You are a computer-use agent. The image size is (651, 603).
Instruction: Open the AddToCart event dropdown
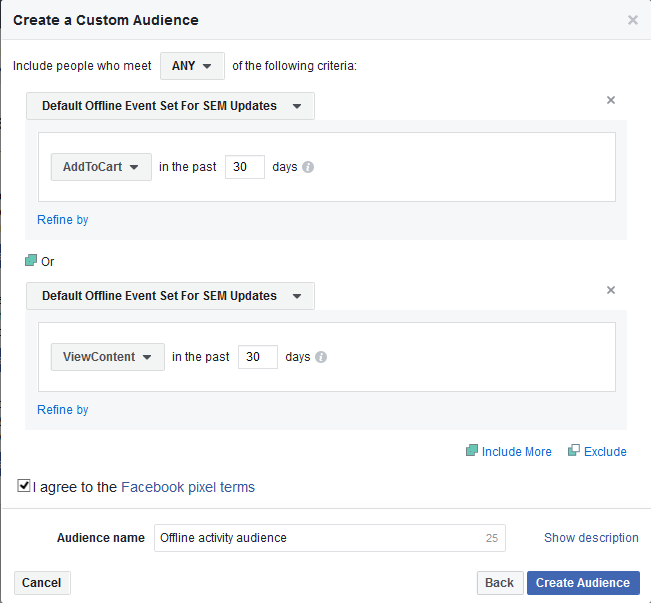pyautogui.click(x=101, y=167)
